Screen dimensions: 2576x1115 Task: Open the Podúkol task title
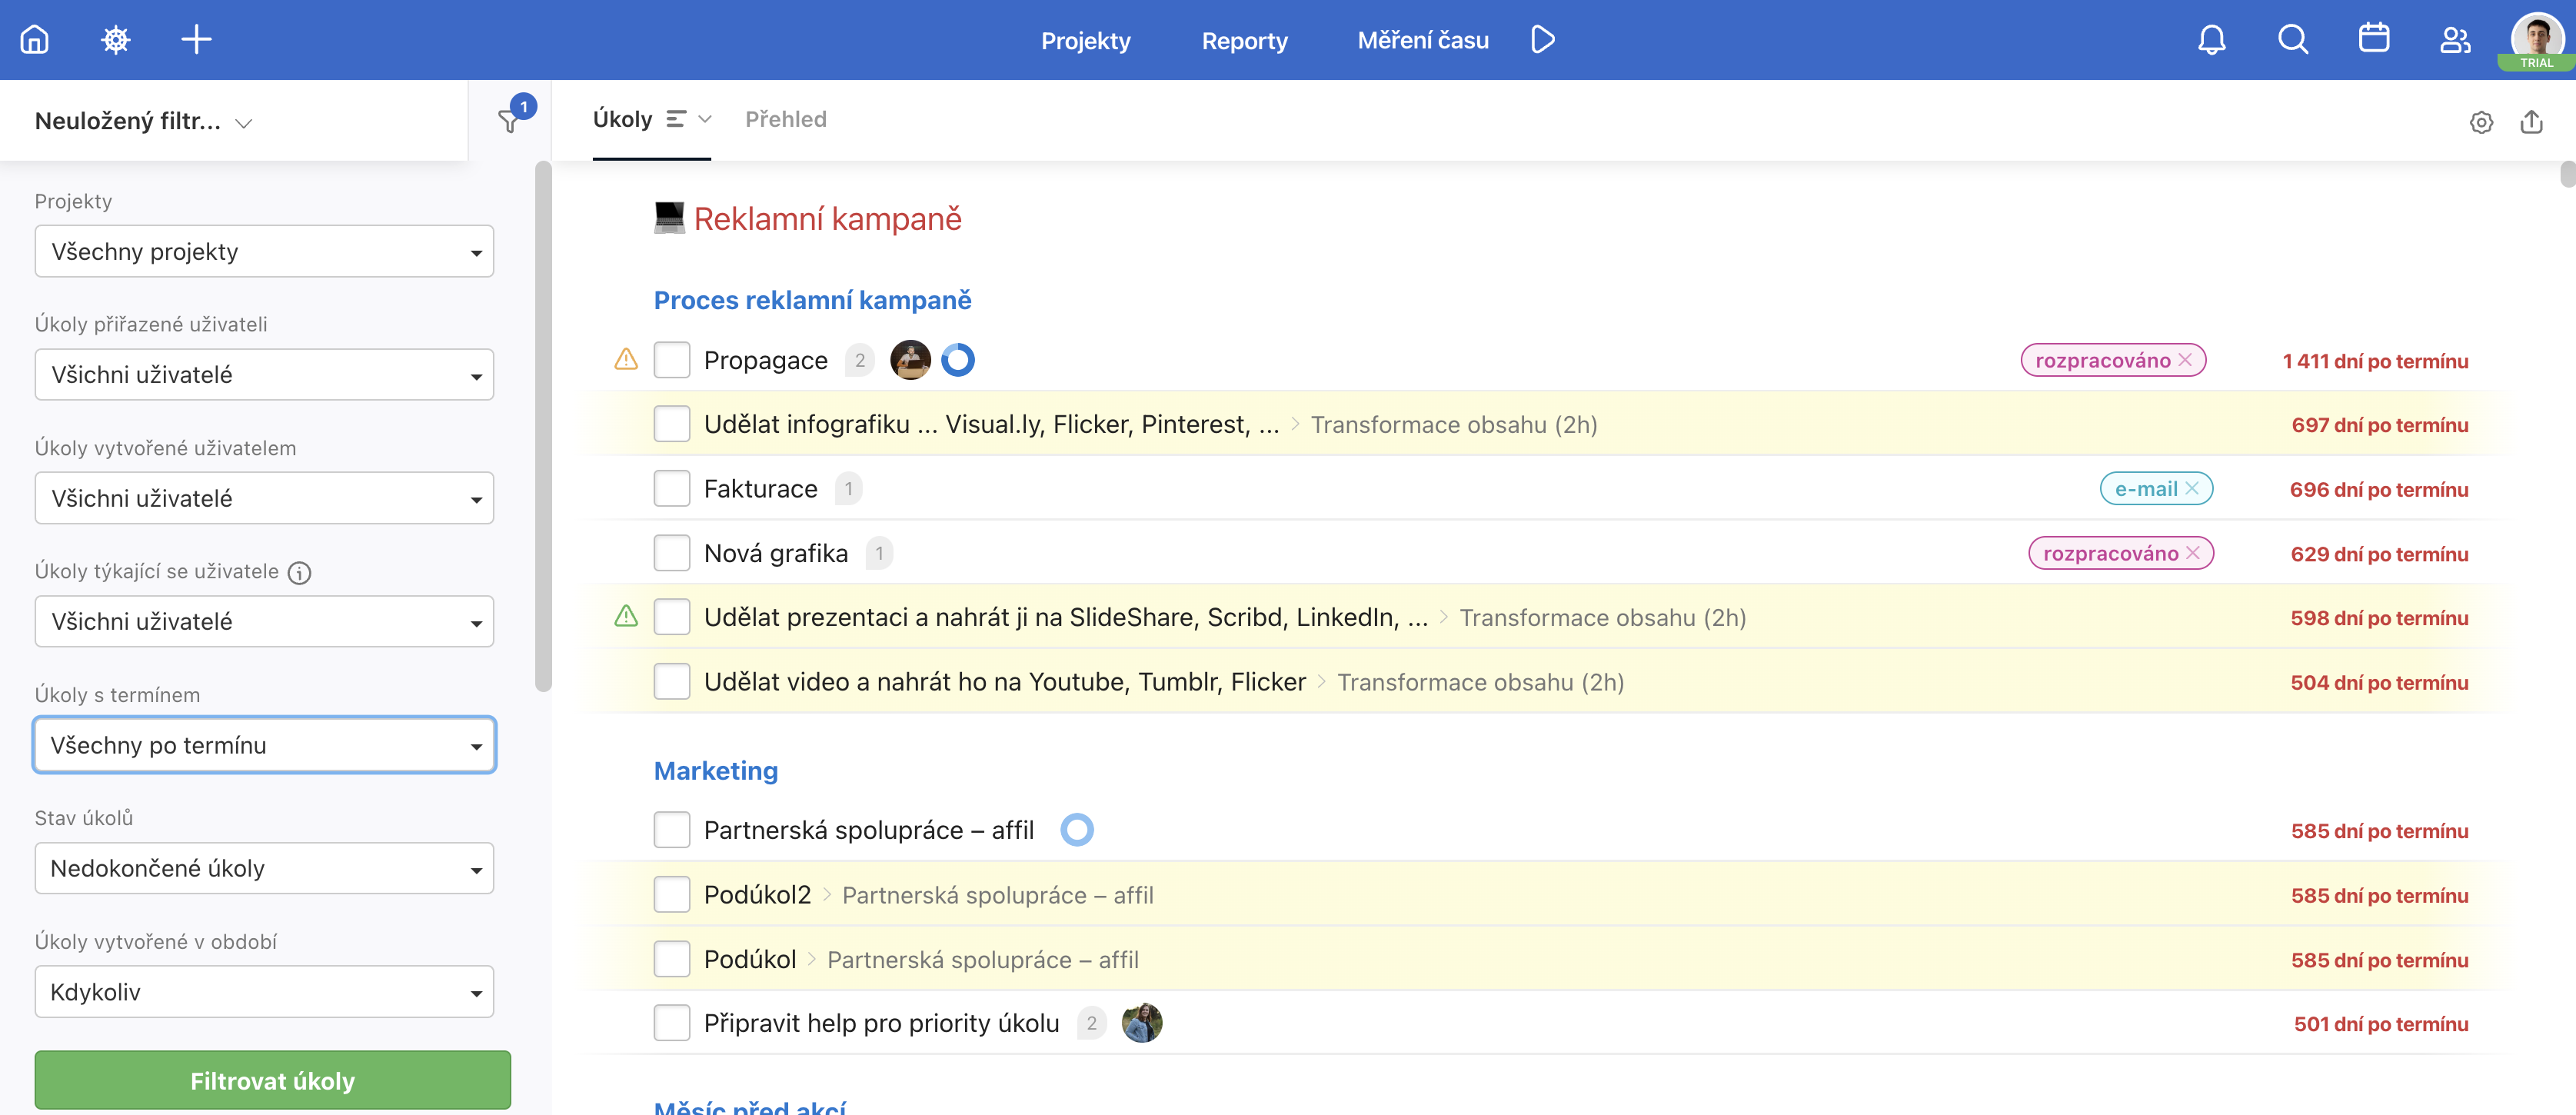coord(750,959)
